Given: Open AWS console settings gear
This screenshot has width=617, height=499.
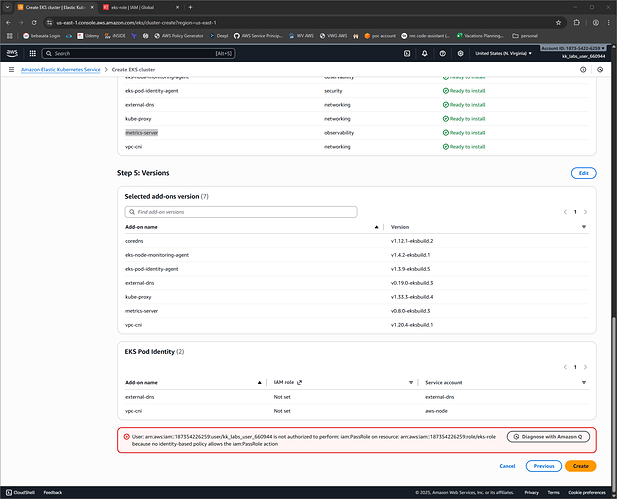Looking at the screenshot, I should [460, 54].
